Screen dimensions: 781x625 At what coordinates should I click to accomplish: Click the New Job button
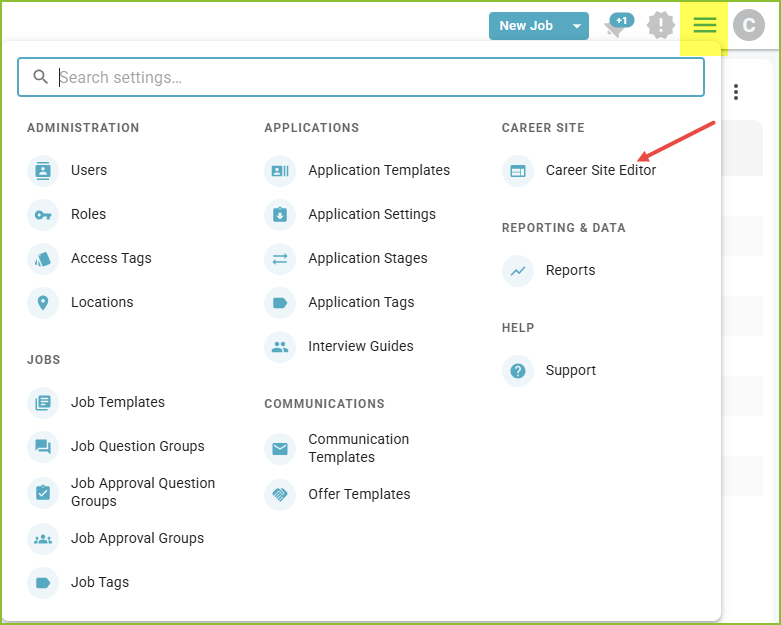(x=526, y=26)
